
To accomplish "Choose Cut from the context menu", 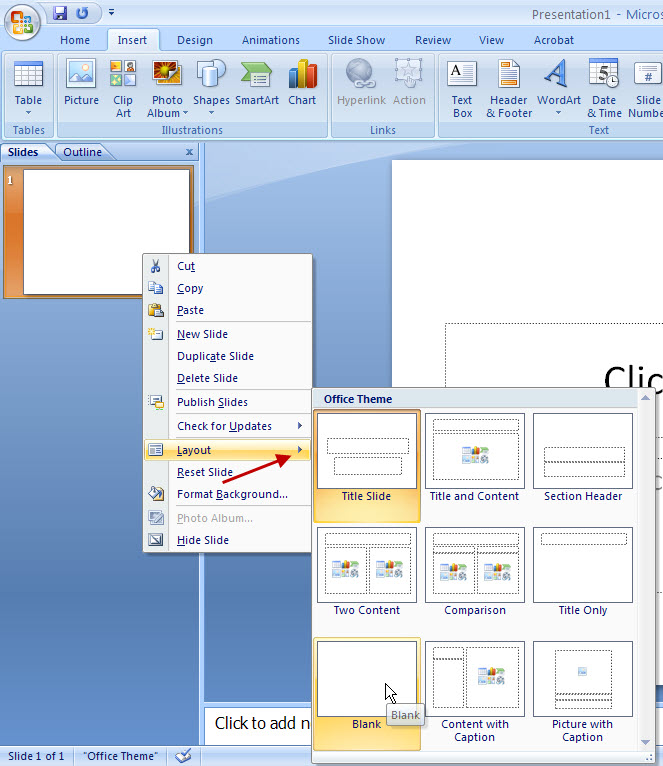I will click(x=228, y=266).
